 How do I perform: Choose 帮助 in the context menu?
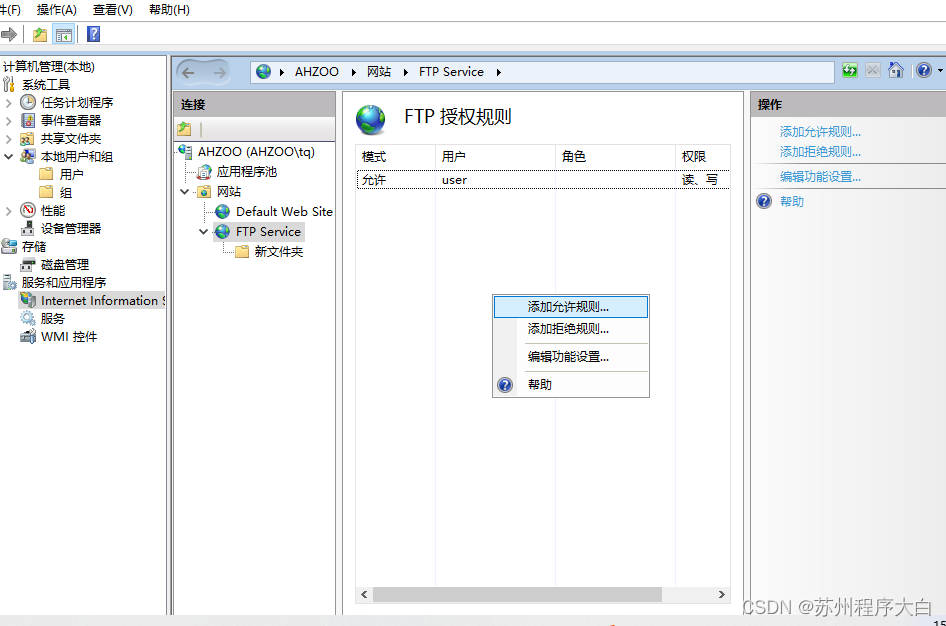571,384
